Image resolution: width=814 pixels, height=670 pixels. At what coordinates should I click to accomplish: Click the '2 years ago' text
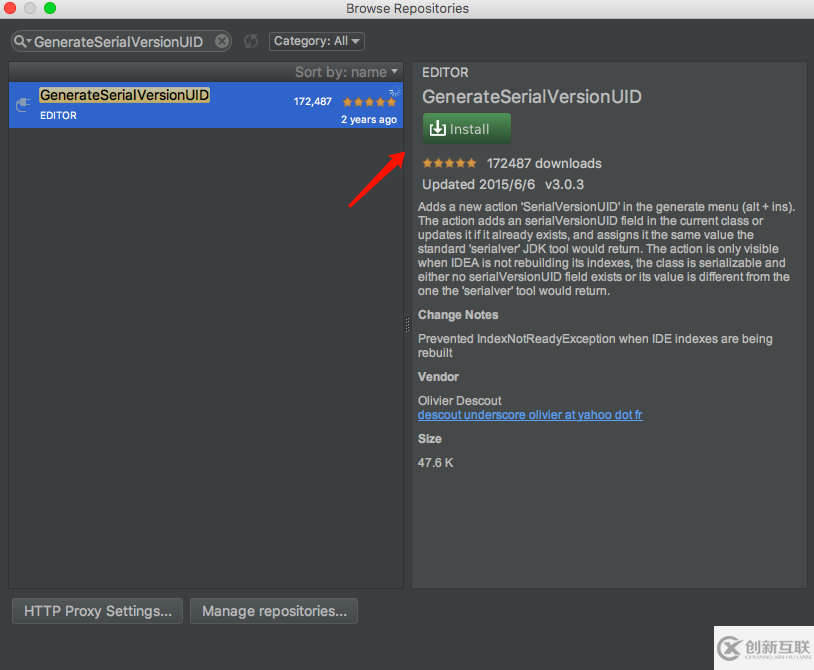click(x=369, y=119)
